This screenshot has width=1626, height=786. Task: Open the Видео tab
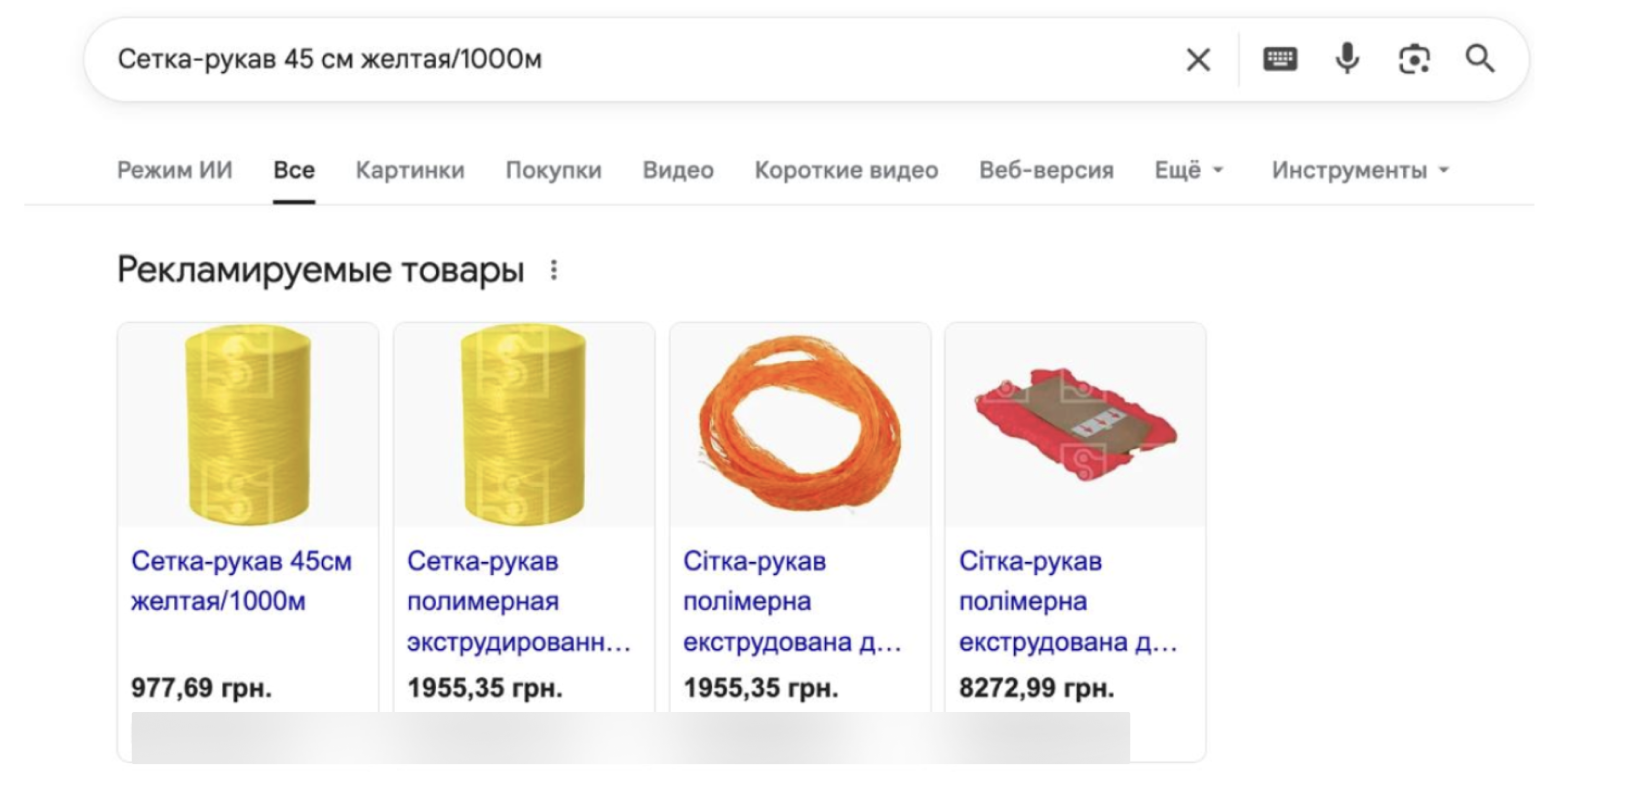[x=678, y=170]
